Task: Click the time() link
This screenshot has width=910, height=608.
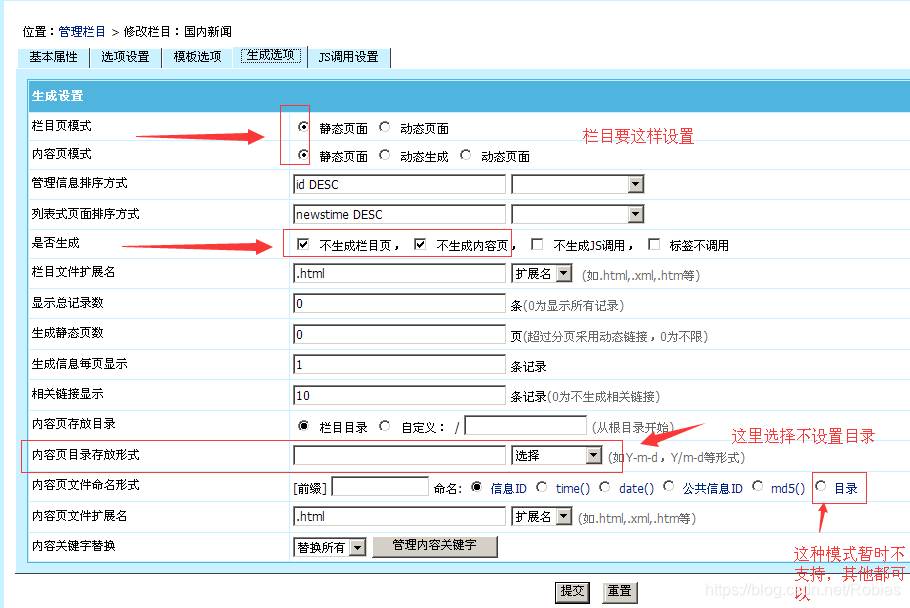Action: (573, 488)
